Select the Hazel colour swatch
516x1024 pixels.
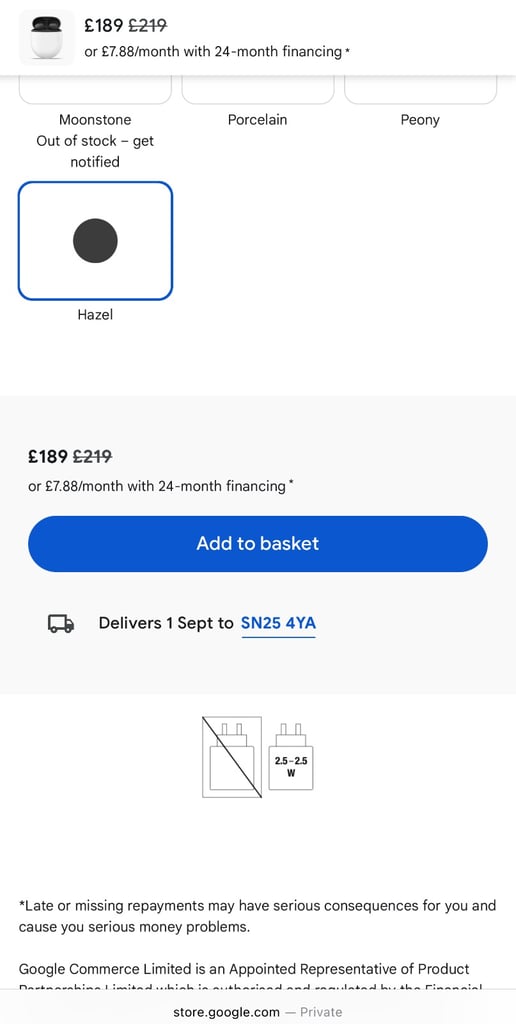pyautogui.click(x=95, y=240)
